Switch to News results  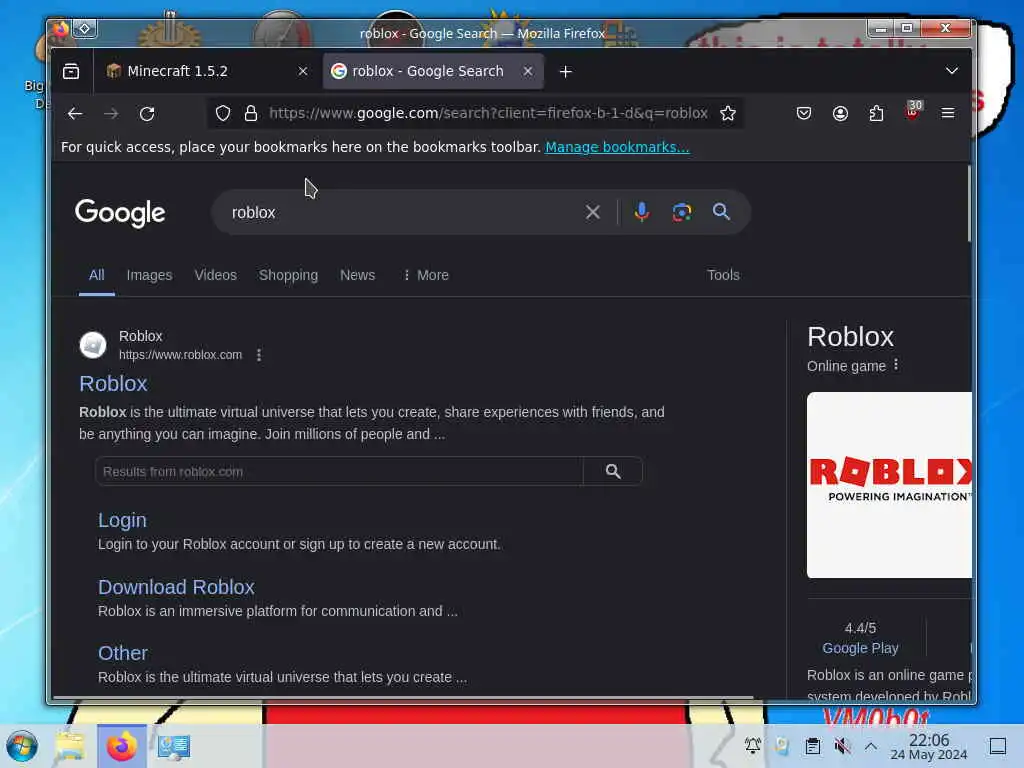[x=357, y=275]
